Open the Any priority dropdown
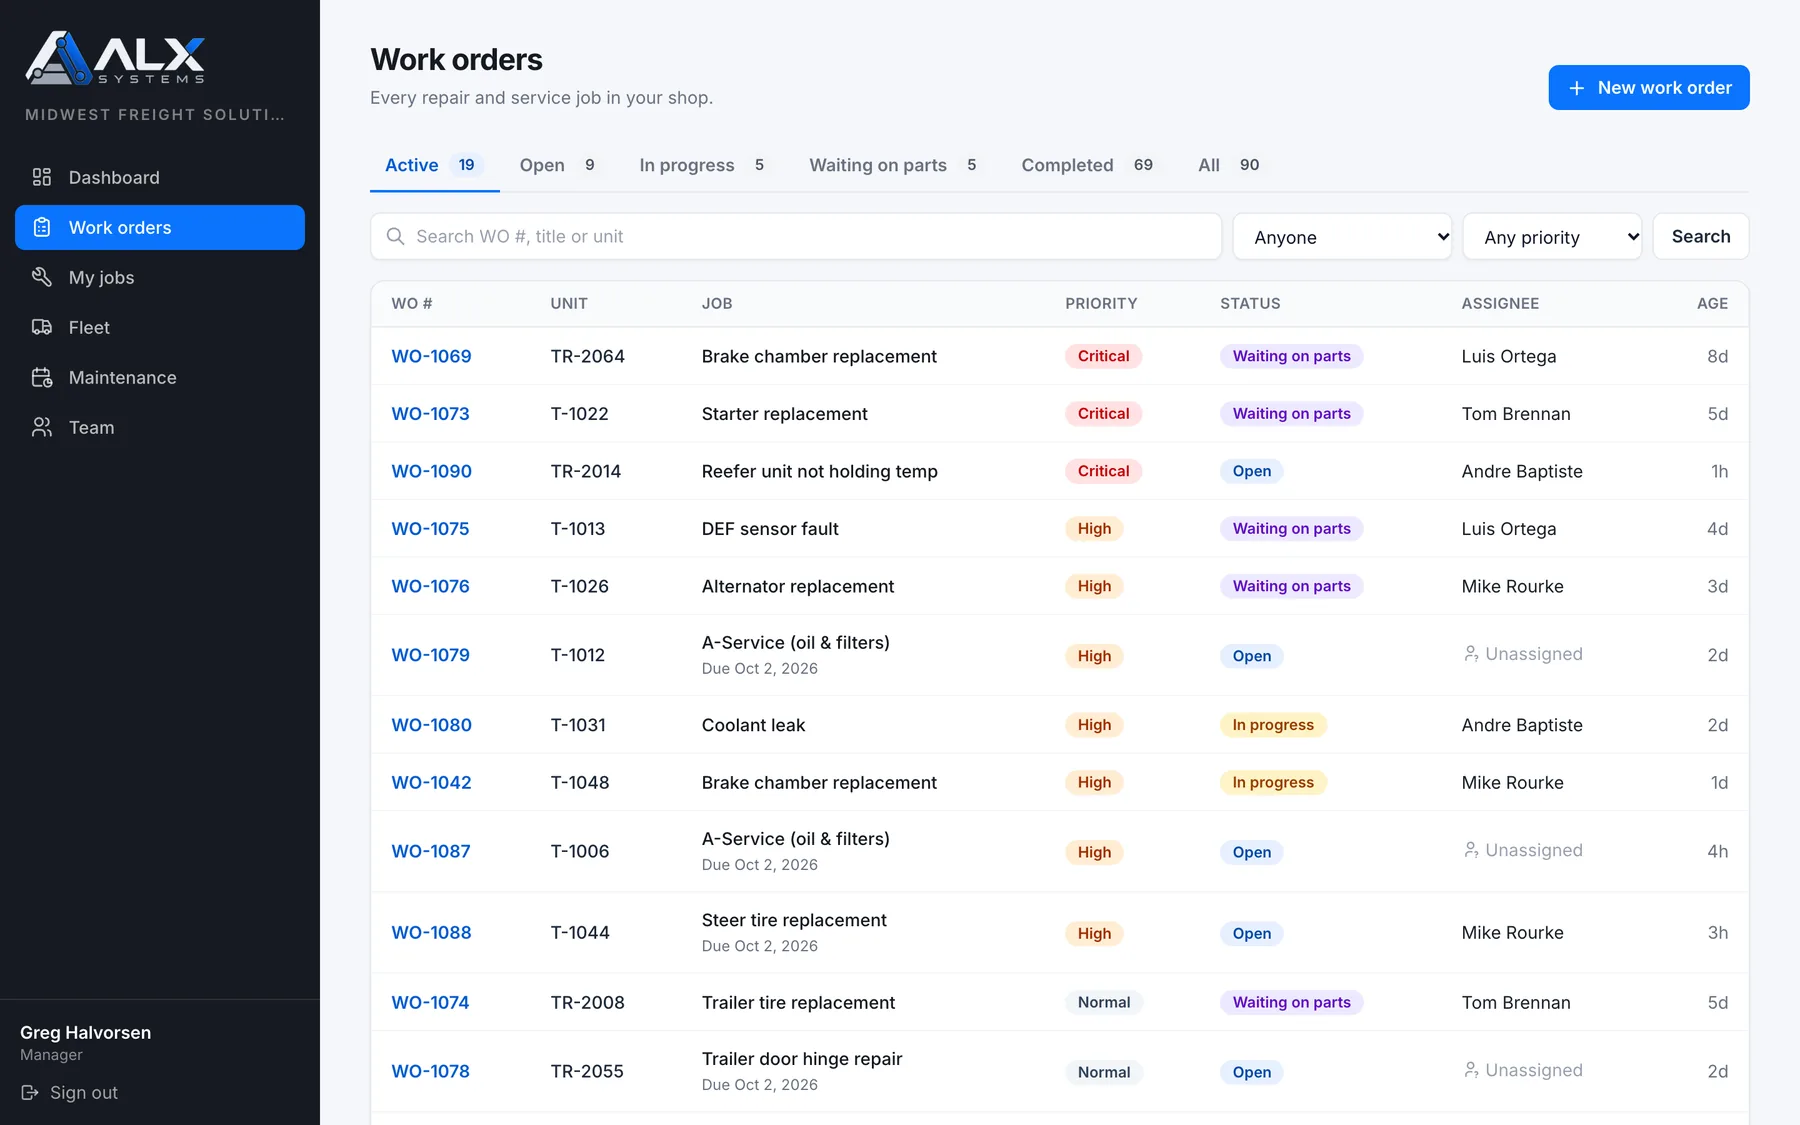This screenshot has height=1125, width=1800. tap(1552, 237)
